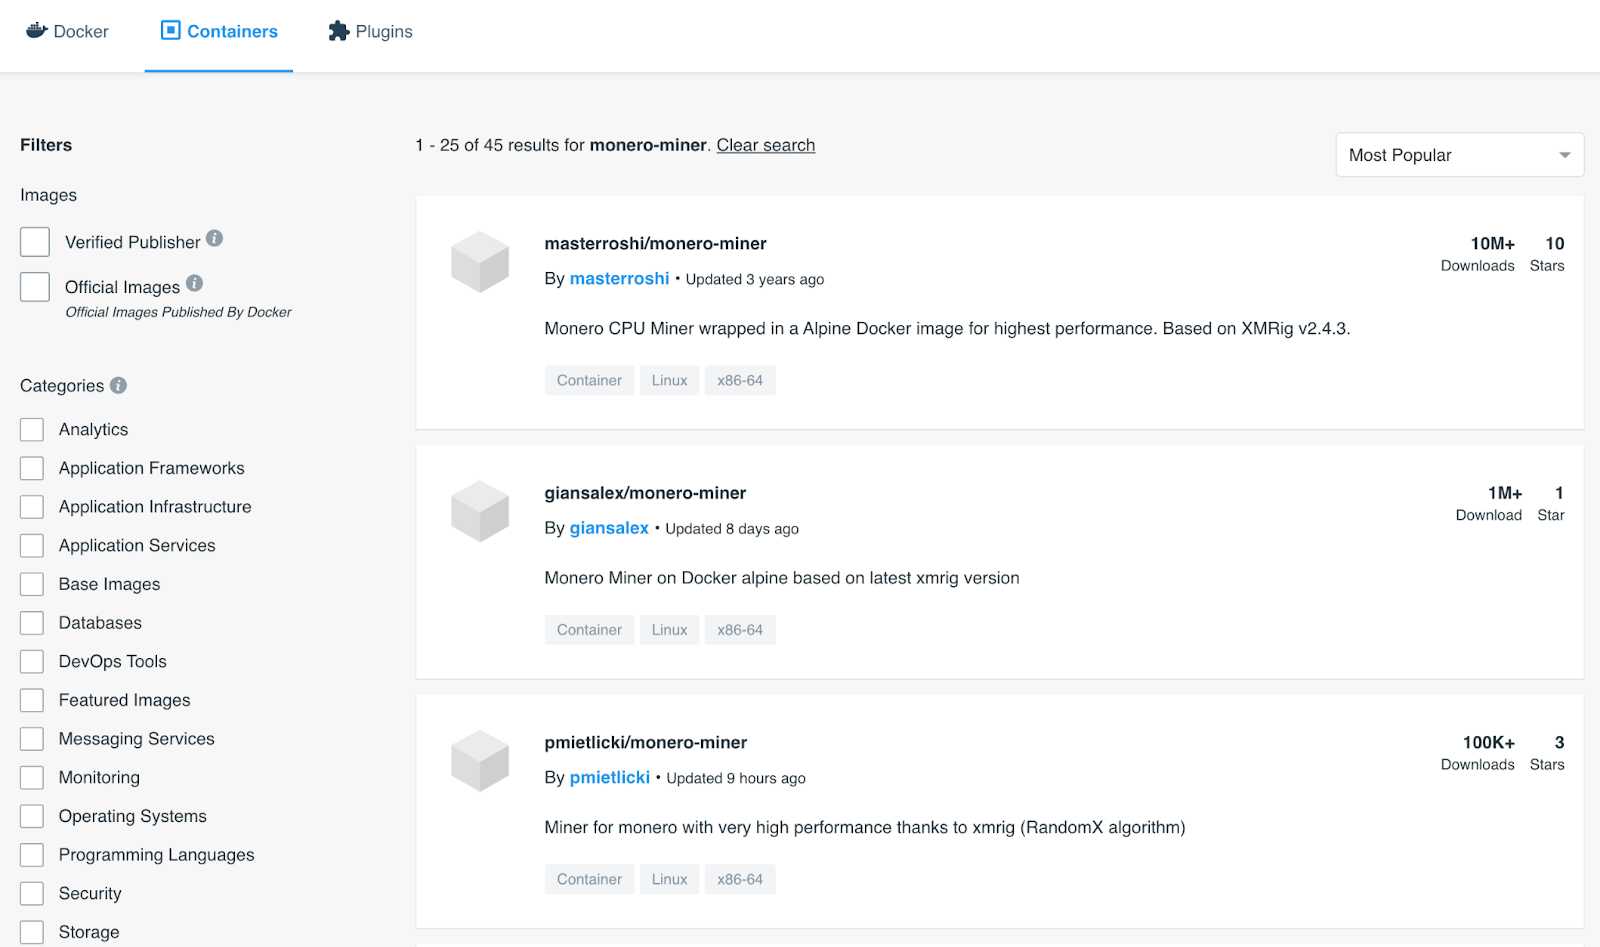The image size is (1600, 947).
Task: Click the giansalex/monero-miner cube icon
Action: tap(480, 511)
